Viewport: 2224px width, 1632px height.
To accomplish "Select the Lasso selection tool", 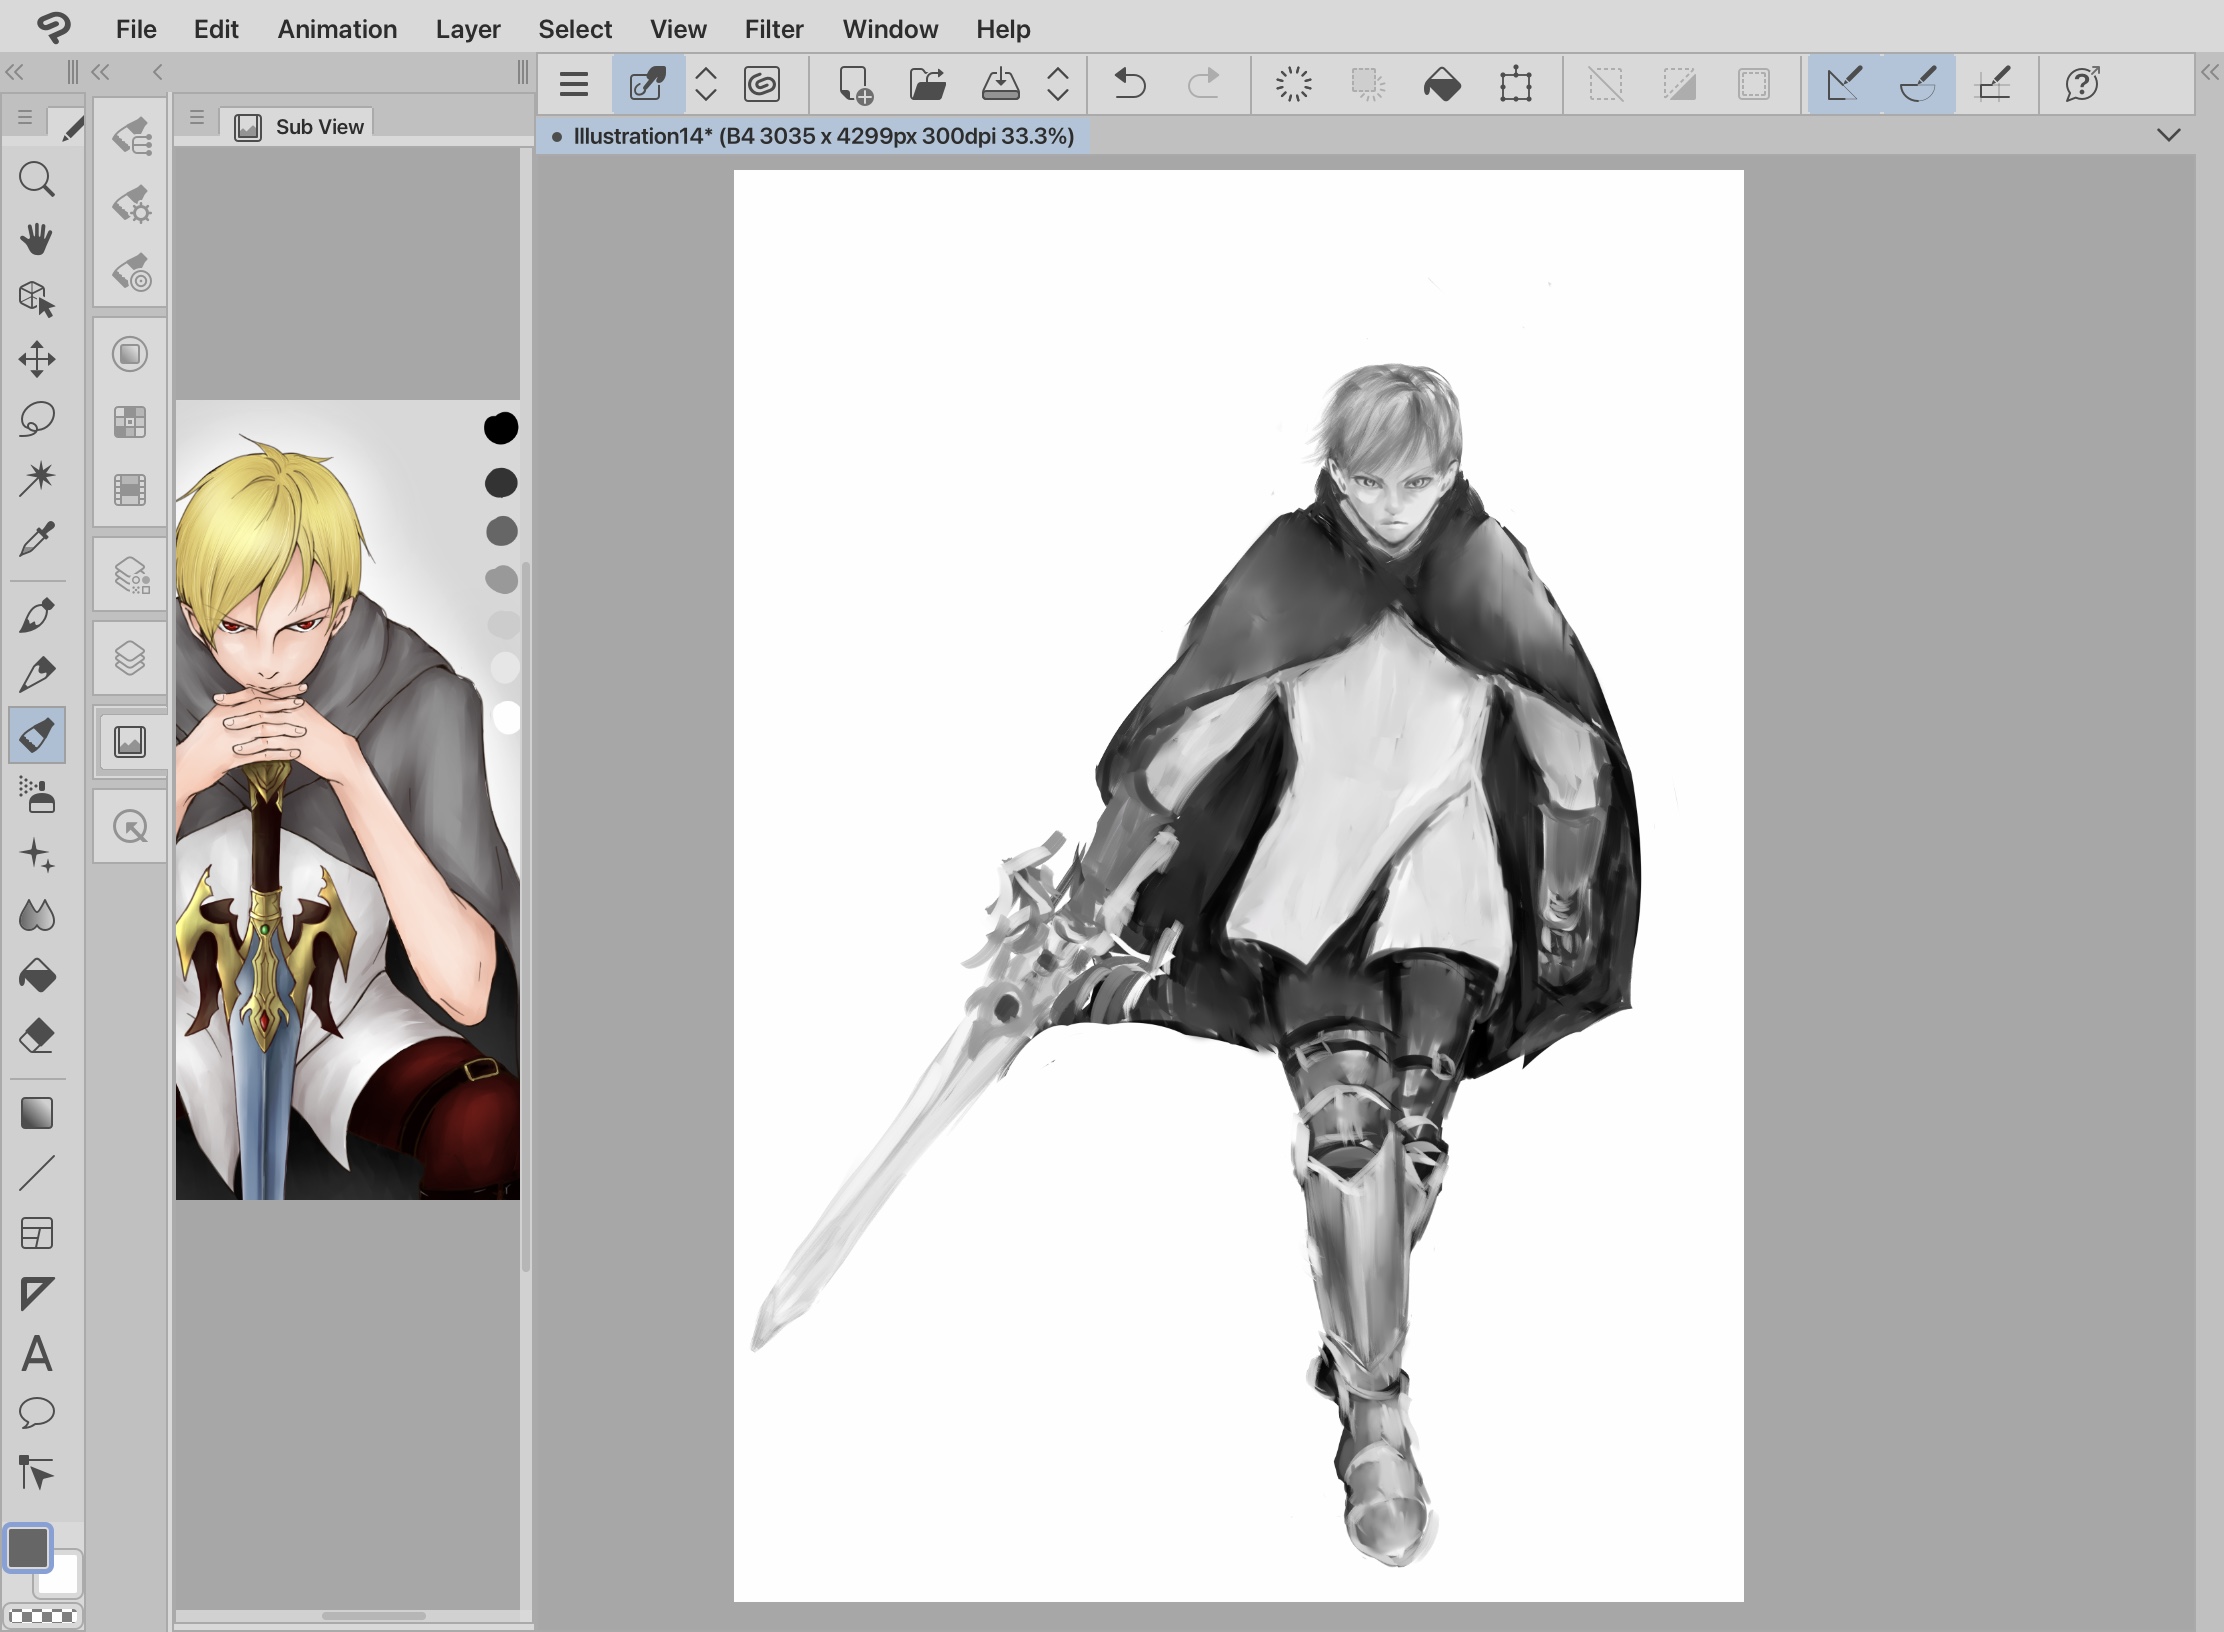I will tap(37, 419).
